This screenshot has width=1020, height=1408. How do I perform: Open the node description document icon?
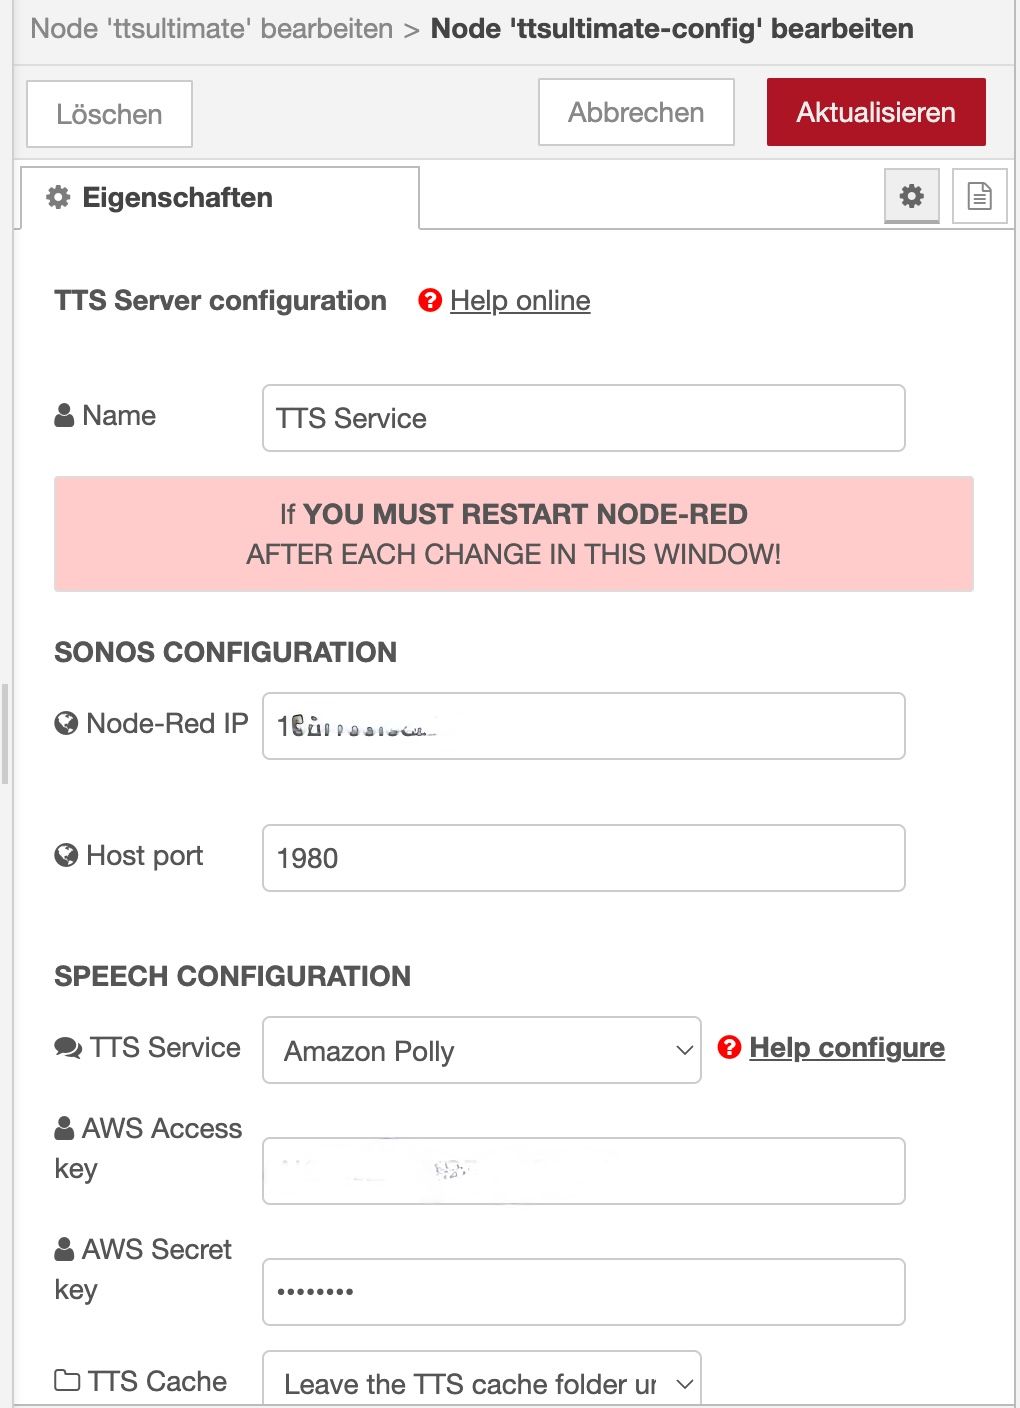click(979, 196)
